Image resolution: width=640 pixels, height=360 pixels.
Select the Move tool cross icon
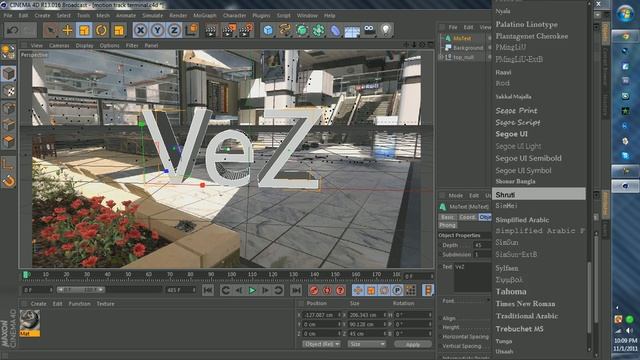point(67,30)
